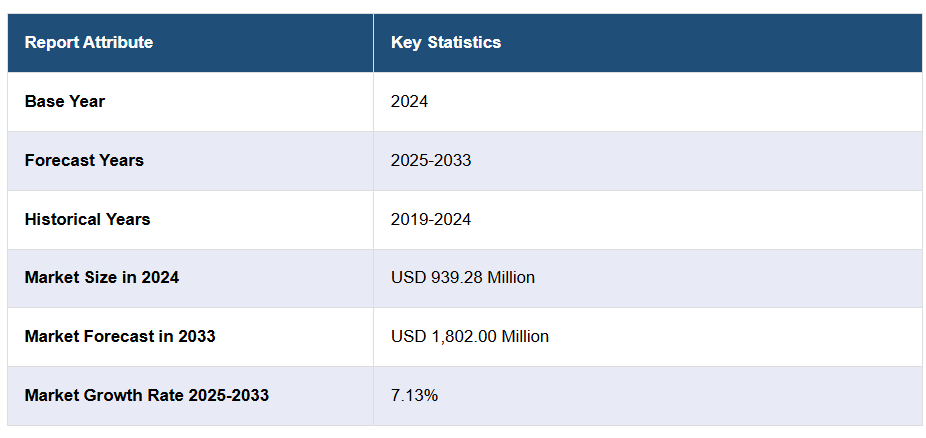This screenshot has height=438, width=926.
Task: Click the Base Year value 2024
Action: coord(410,101)
